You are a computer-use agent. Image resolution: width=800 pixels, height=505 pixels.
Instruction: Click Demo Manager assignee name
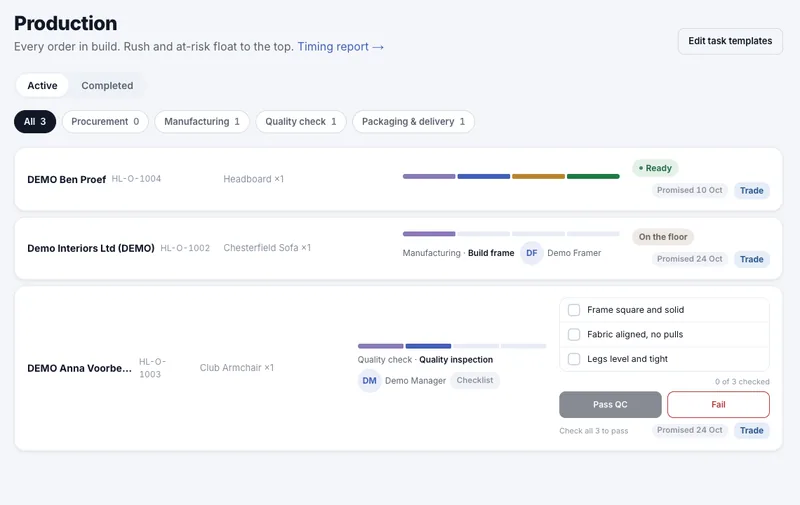(x=415, y=381)
